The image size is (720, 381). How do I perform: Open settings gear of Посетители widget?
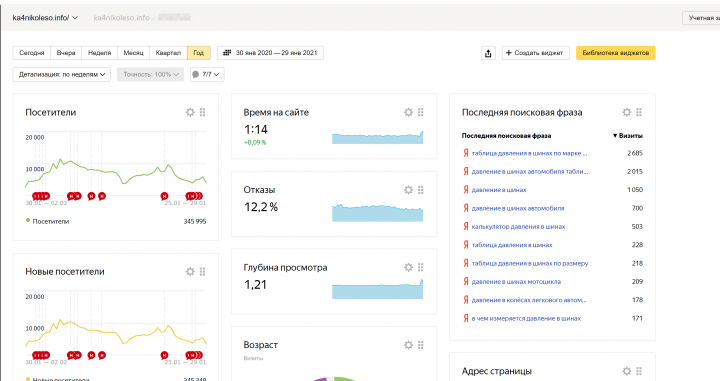(x=190, y=112)
